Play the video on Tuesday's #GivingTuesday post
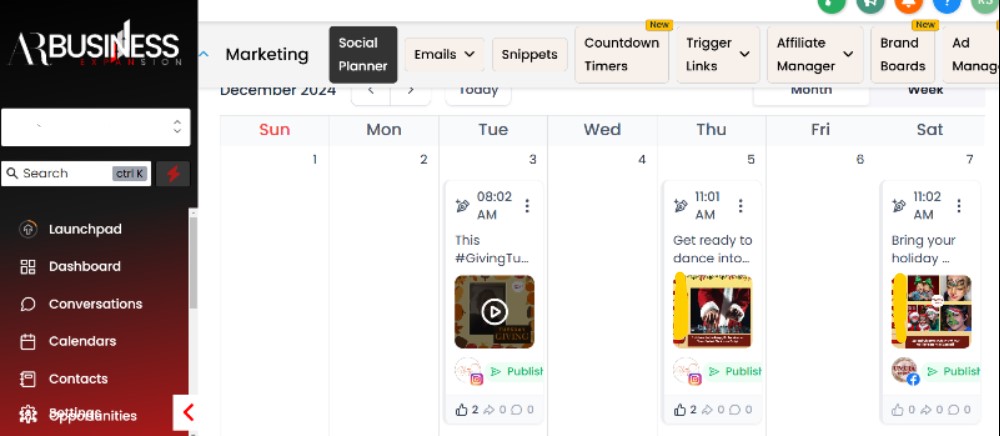The image size is (1000, 436). tap(494, 311)
